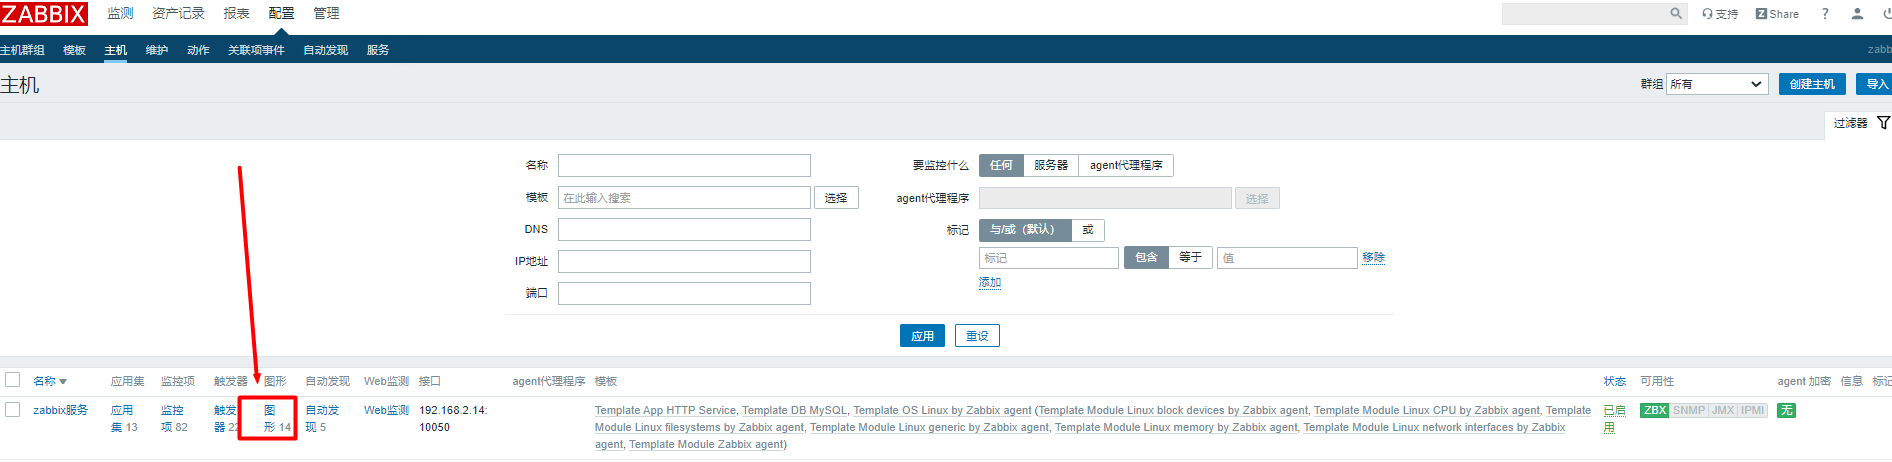Click the 添加 tag link
Screen dimensions: 1892x462
(990, 283)
